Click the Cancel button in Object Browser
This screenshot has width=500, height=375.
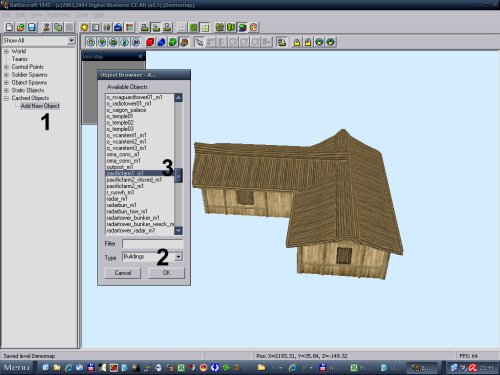coord(123,273)
